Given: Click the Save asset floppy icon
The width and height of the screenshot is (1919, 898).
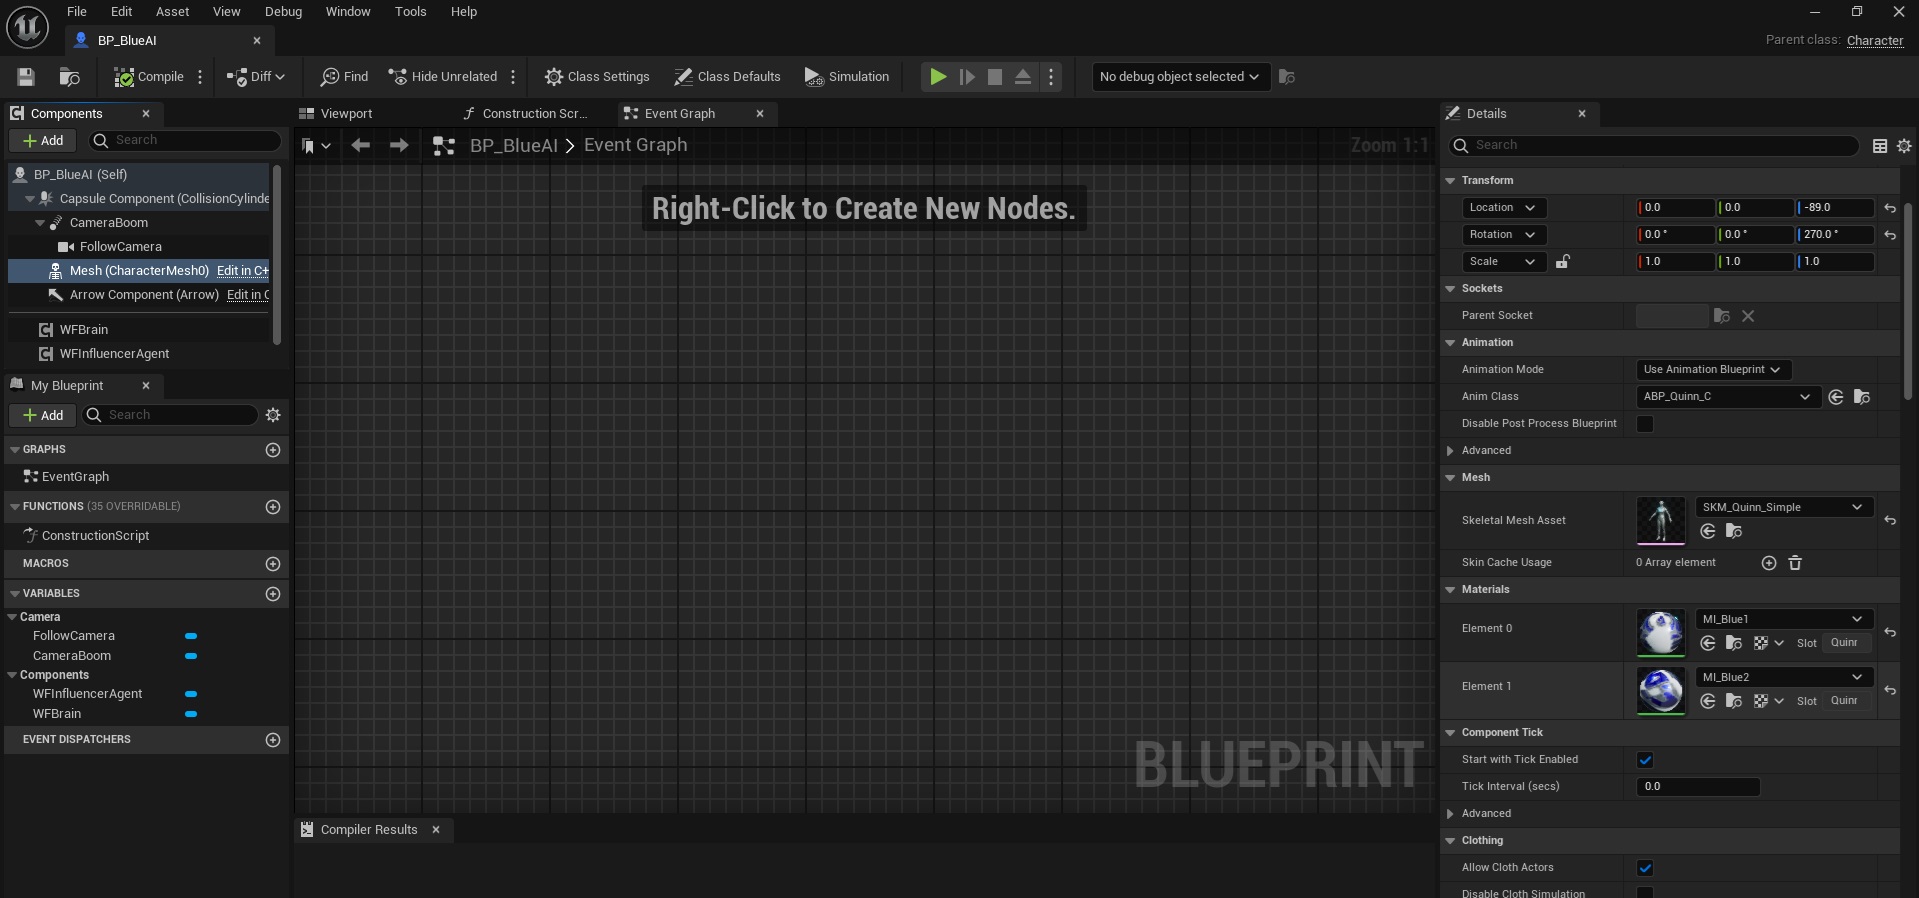Looking at the screenshot, I should (x=26, y=77).
